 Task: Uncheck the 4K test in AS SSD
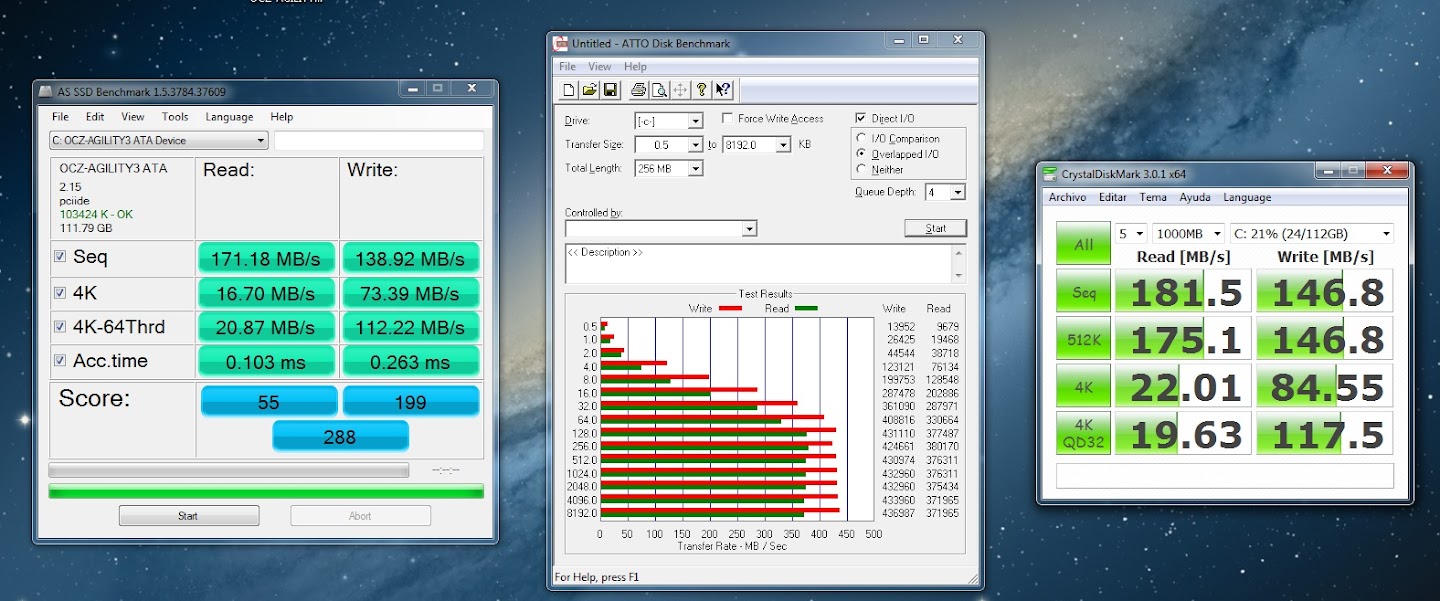[60, 293]
